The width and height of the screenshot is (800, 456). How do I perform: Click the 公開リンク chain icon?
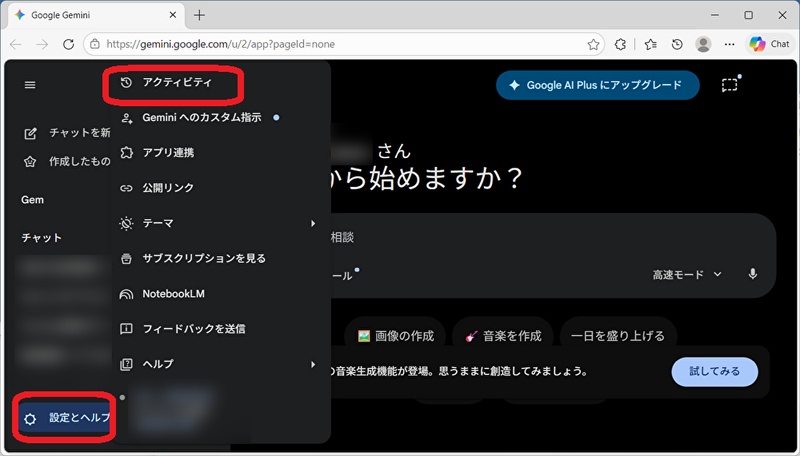127,188
